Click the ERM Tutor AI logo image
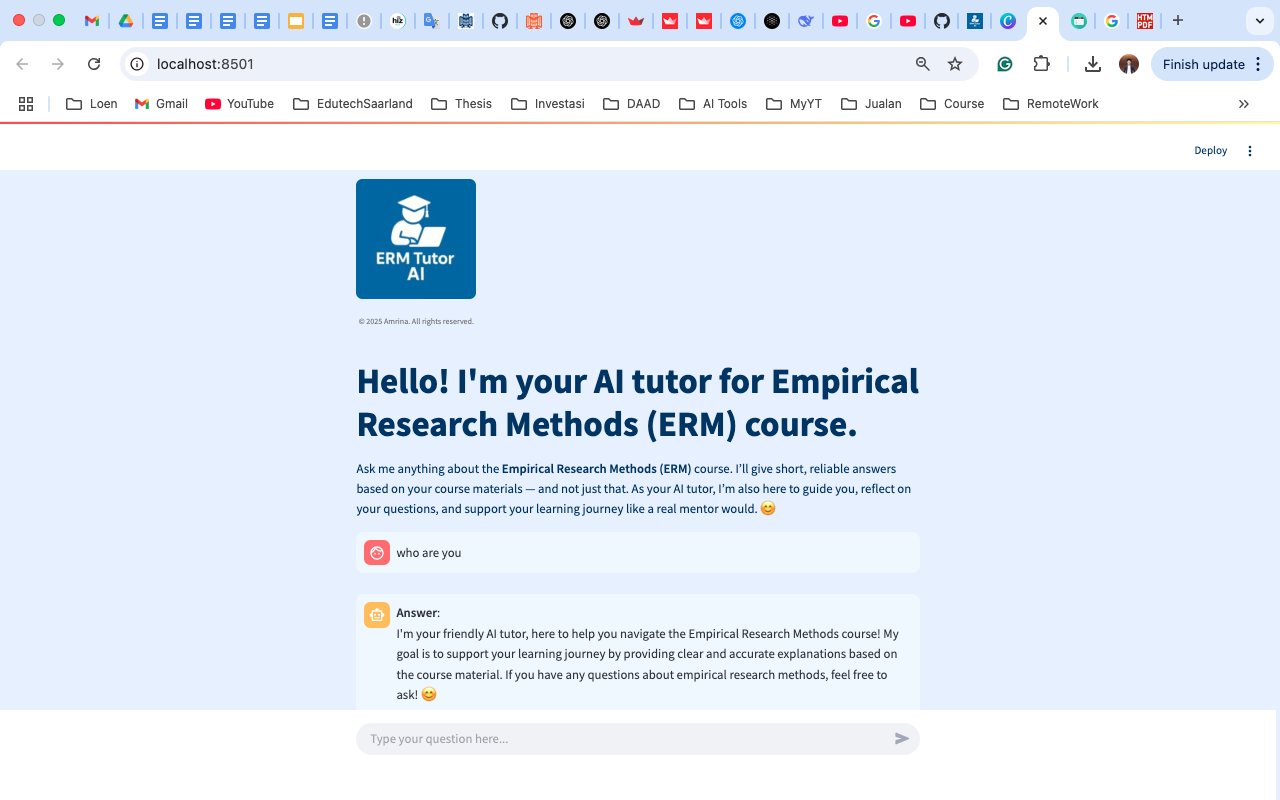 (x=416, y=239)
